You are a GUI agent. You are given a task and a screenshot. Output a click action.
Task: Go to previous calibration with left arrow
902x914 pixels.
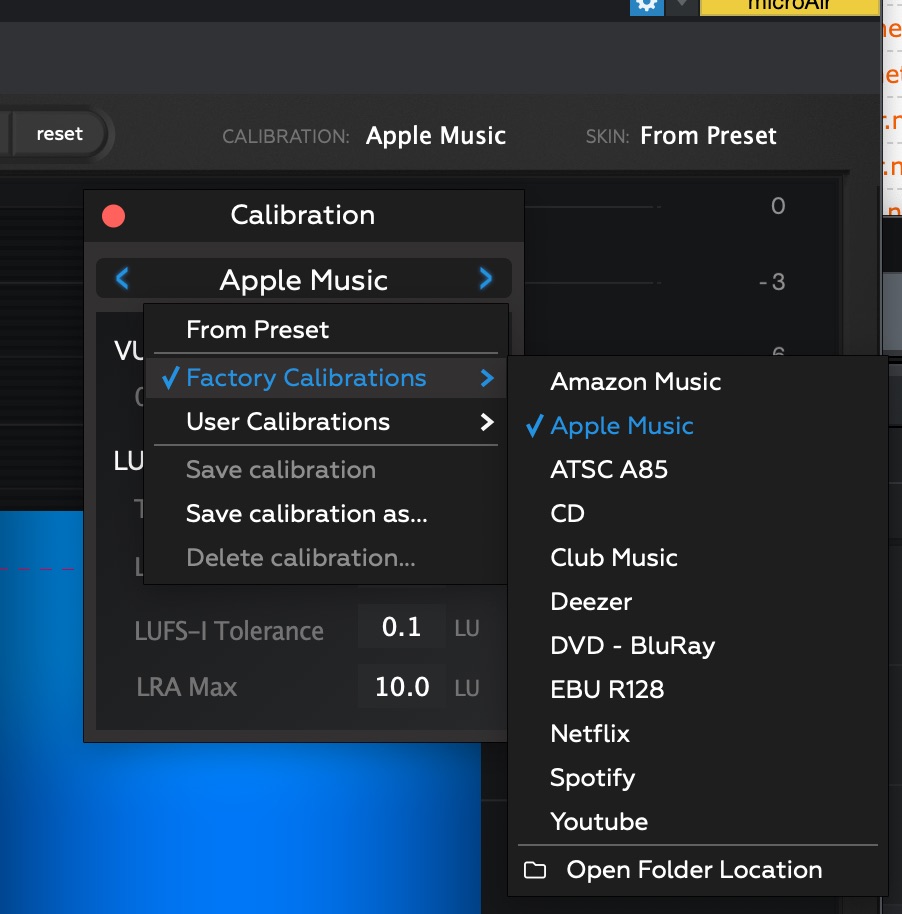pyautogui.click(x=122, y=279)
